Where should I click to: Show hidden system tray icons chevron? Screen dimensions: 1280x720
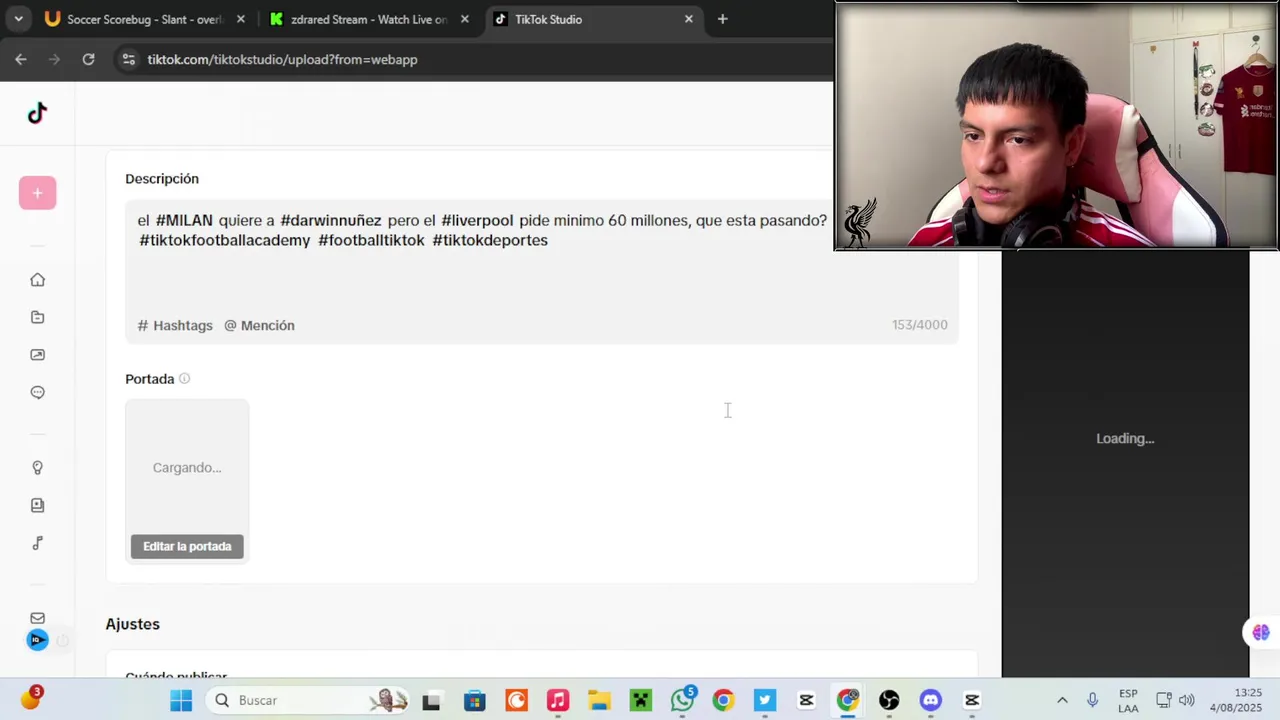click(x=1062, y=700)
